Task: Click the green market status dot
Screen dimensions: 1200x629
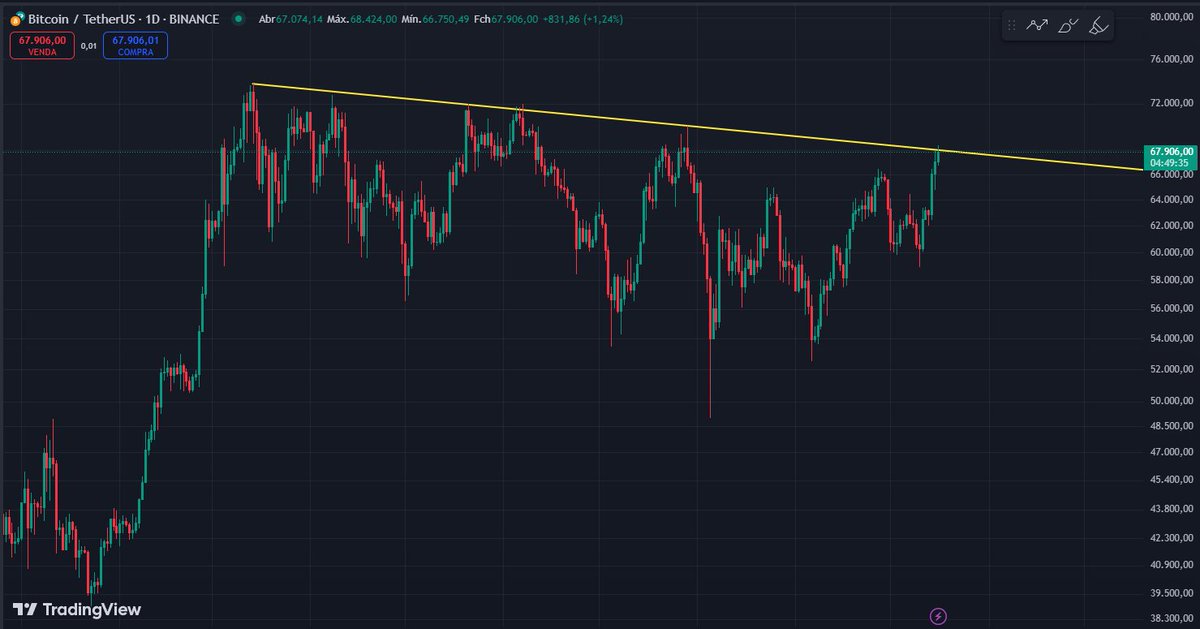Action: click(x=237, y=18)
